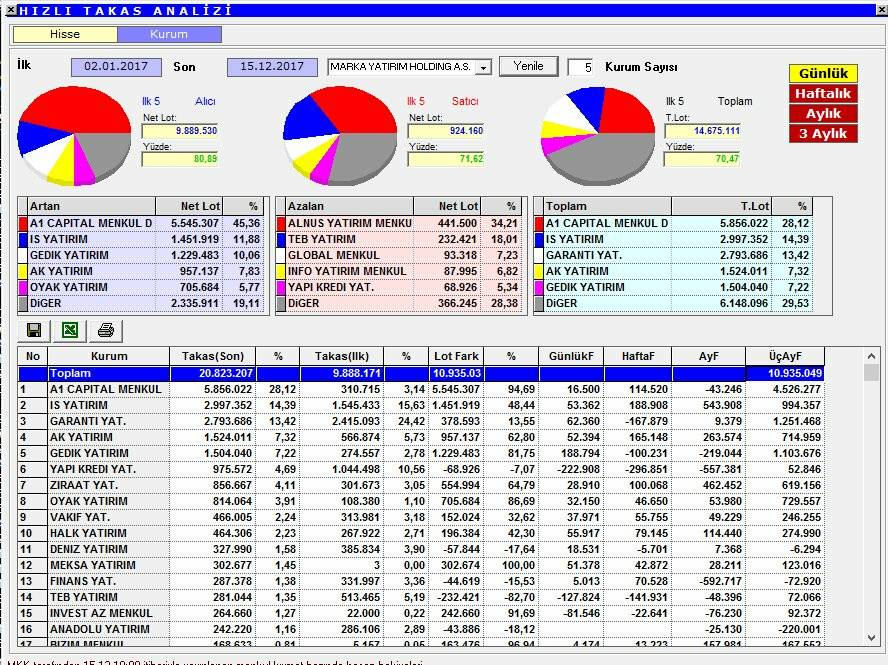
Task: Click the Net Lot value 9.889.530
Action: (179, 131)
